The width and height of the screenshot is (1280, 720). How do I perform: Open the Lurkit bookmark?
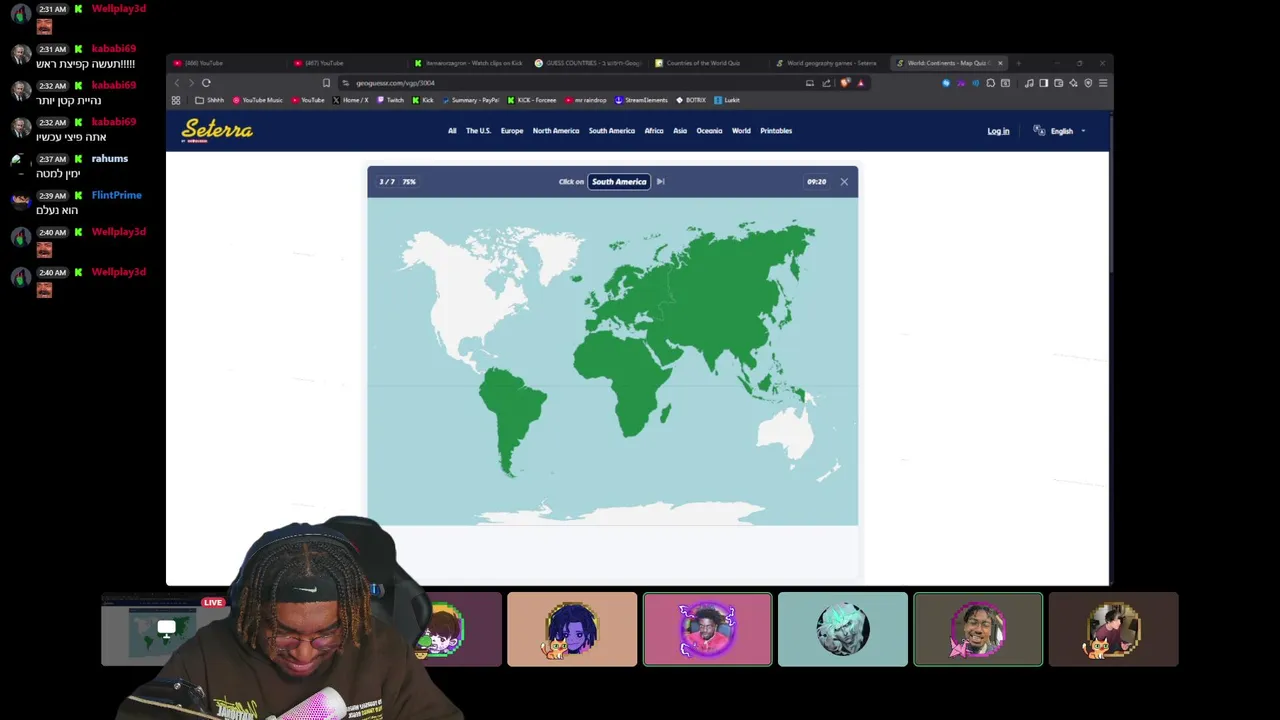pyautogui.click(x=727, y=100)
